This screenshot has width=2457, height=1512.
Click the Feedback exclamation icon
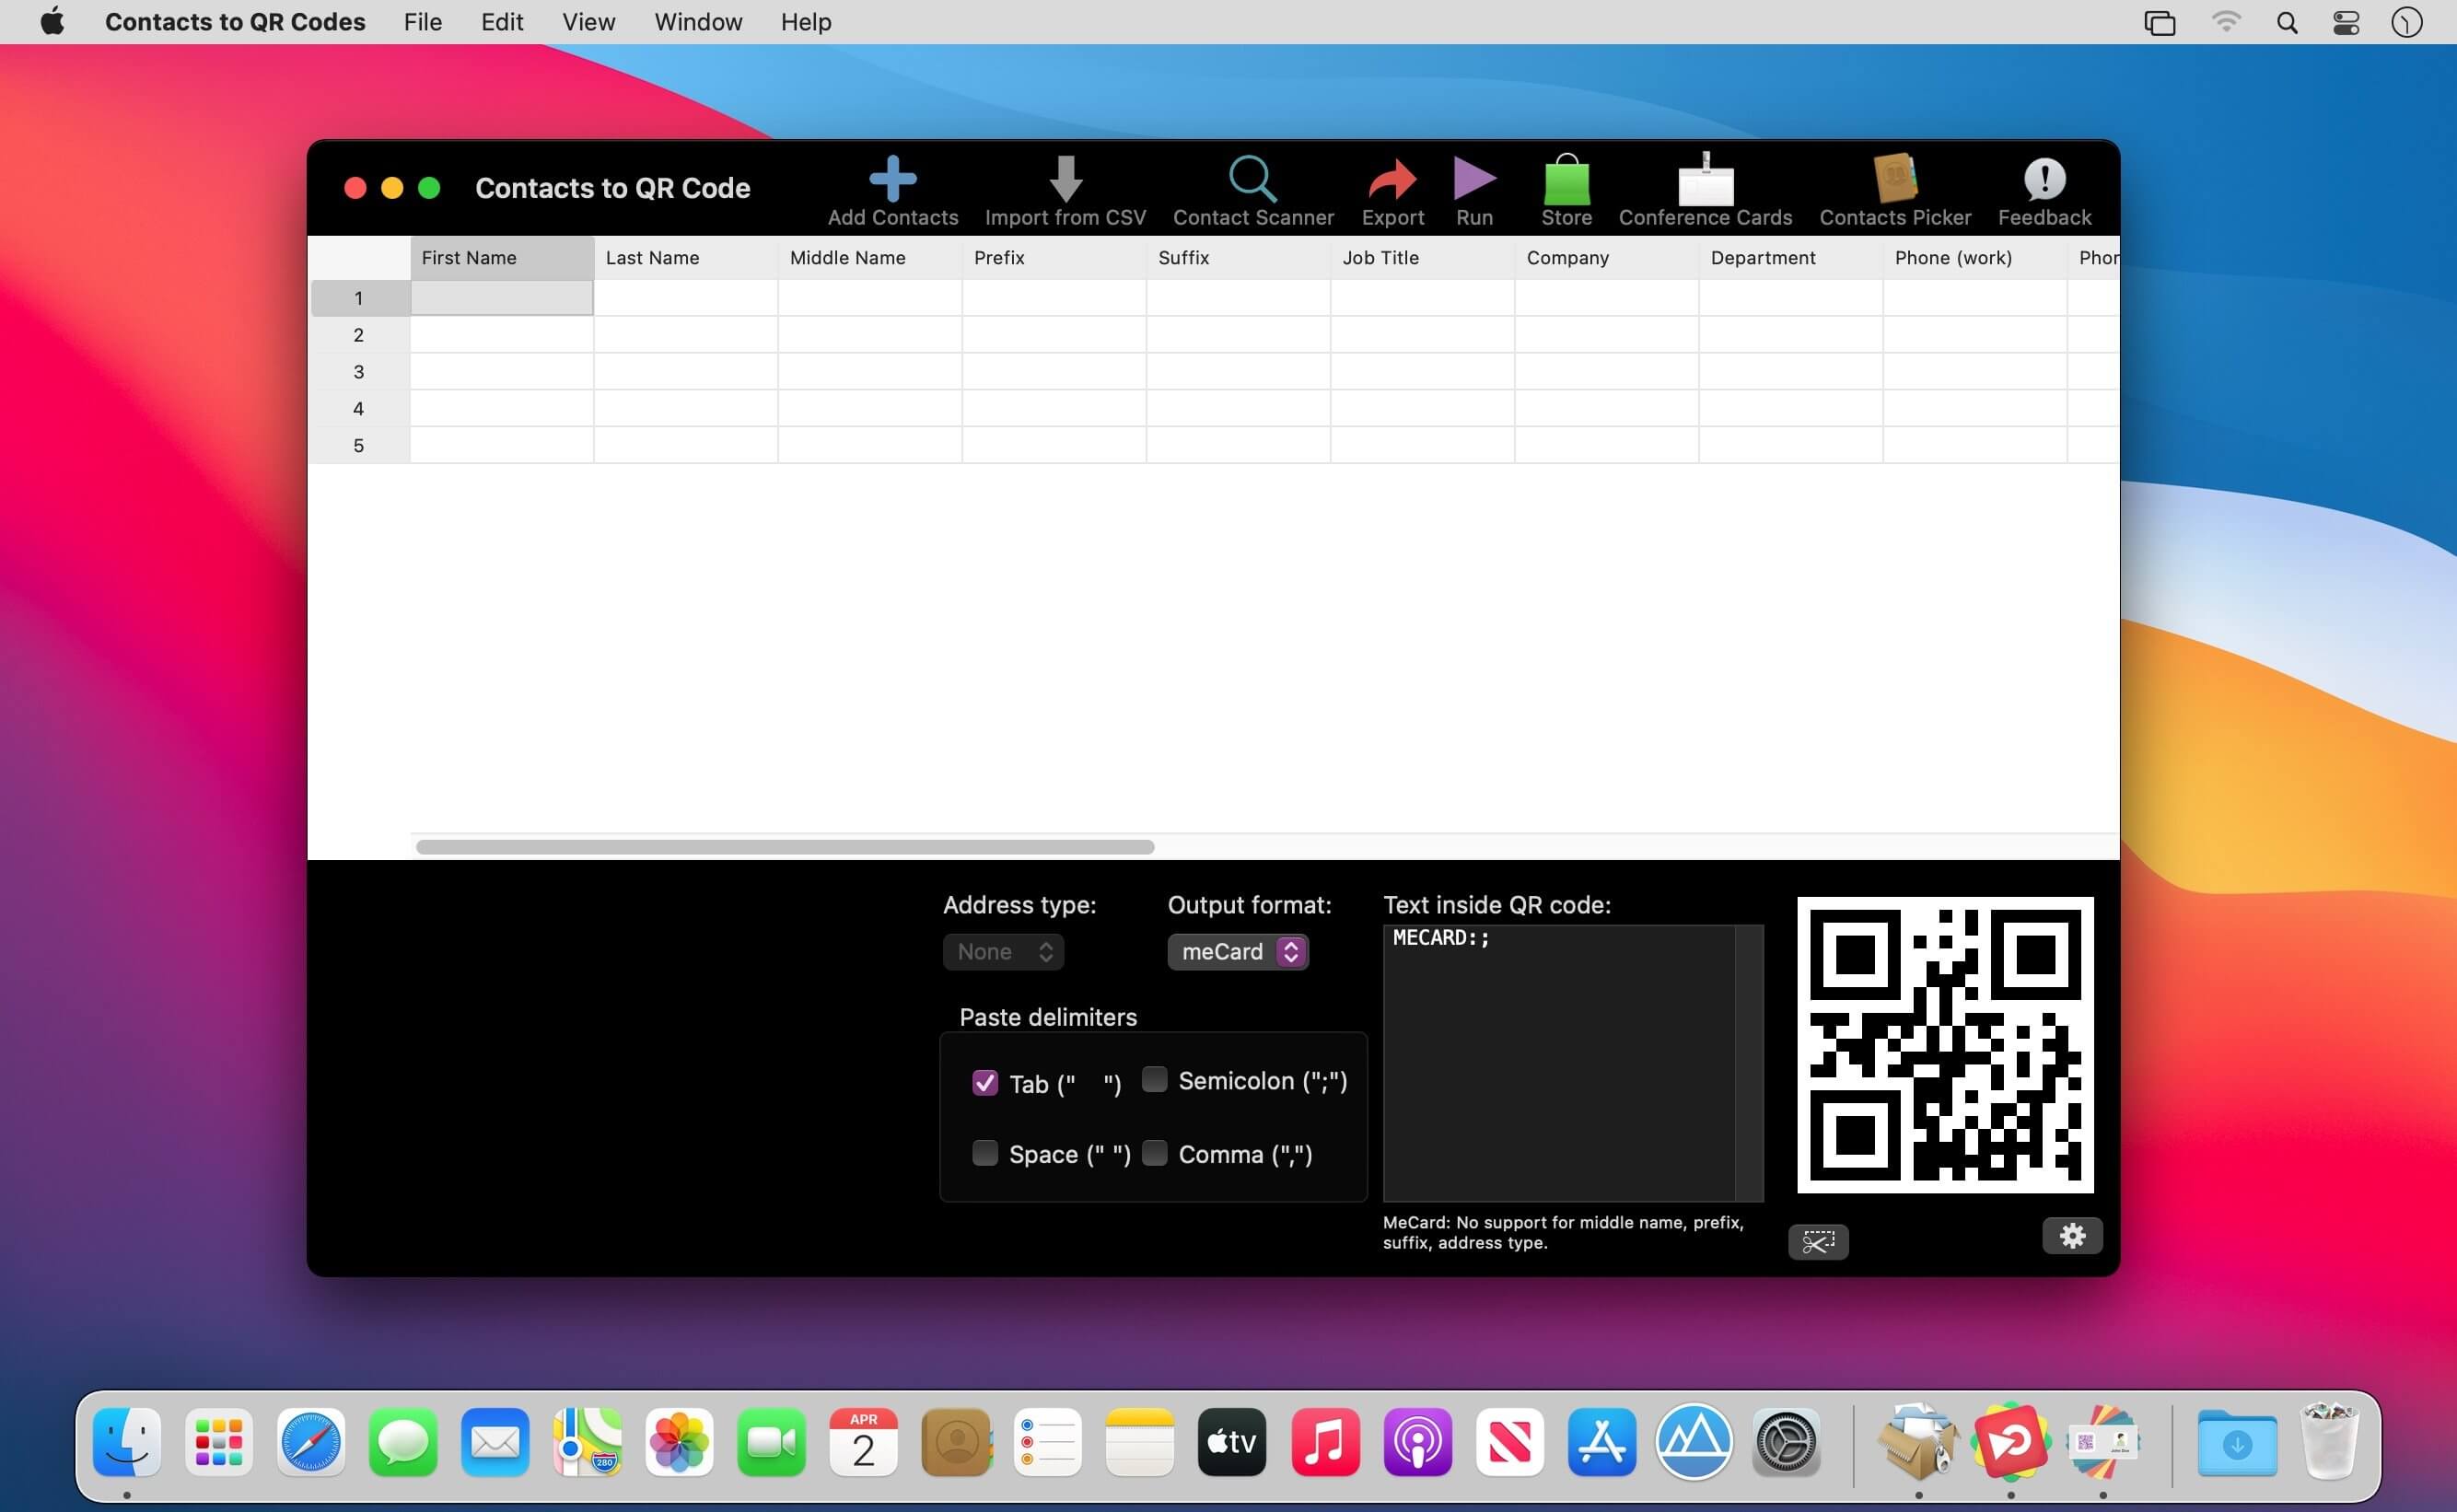tap(2044, 180)
